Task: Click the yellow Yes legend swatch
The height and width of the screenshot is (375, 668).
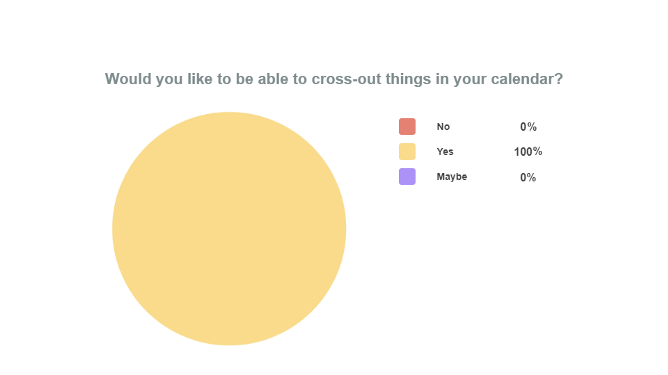Action: (x=407, y=152)
